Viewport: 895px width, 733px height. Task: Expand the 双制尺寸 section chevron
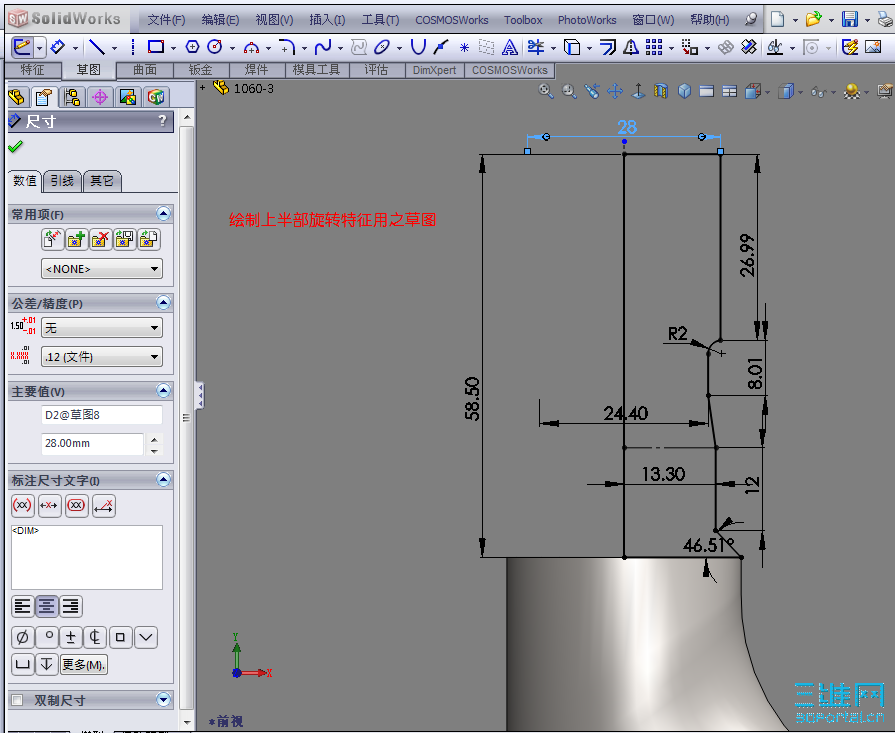click(163, 699)
